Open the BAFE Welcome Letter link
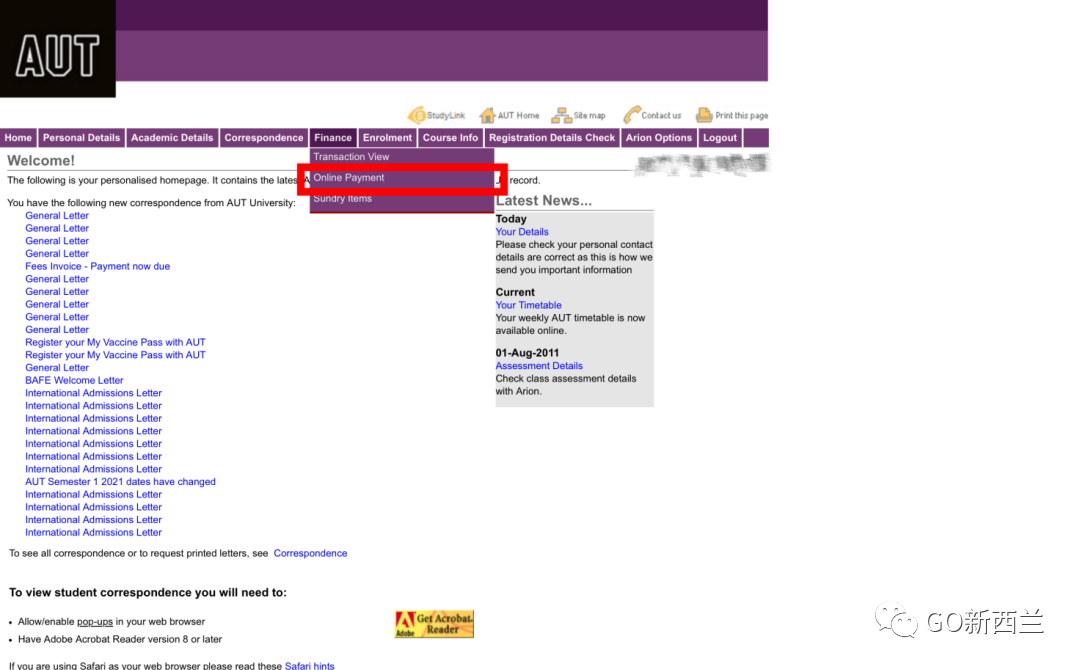 [74, 380]
